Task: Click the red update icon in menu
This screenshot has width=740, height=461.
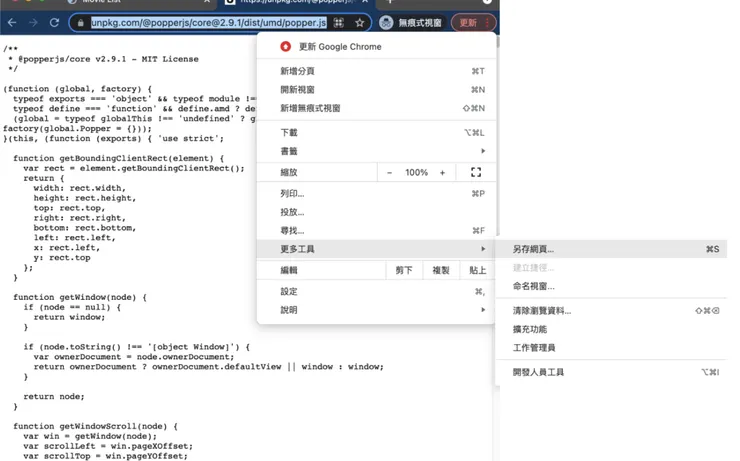Action: (x=285, y=46)
